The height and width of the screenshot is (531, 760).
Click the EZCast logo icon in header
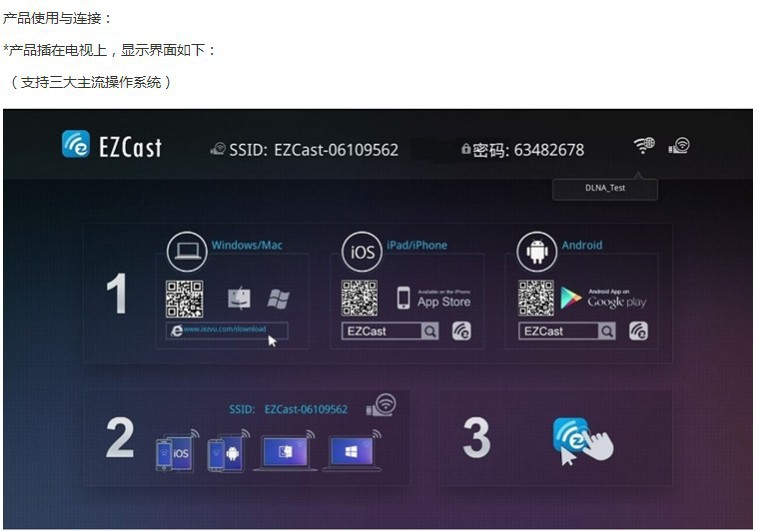tap(76, 145)
